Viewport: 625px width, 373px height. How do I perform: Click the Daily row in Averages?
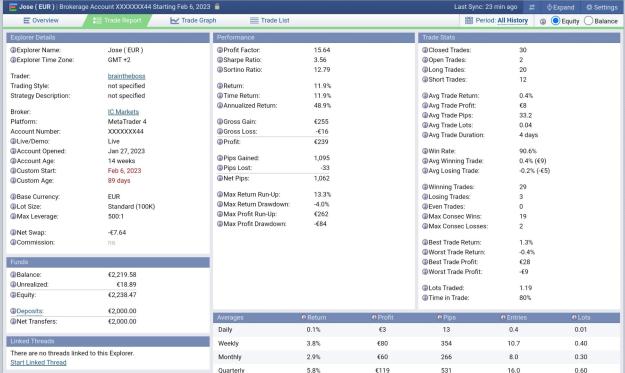click(x=417, y=330)
